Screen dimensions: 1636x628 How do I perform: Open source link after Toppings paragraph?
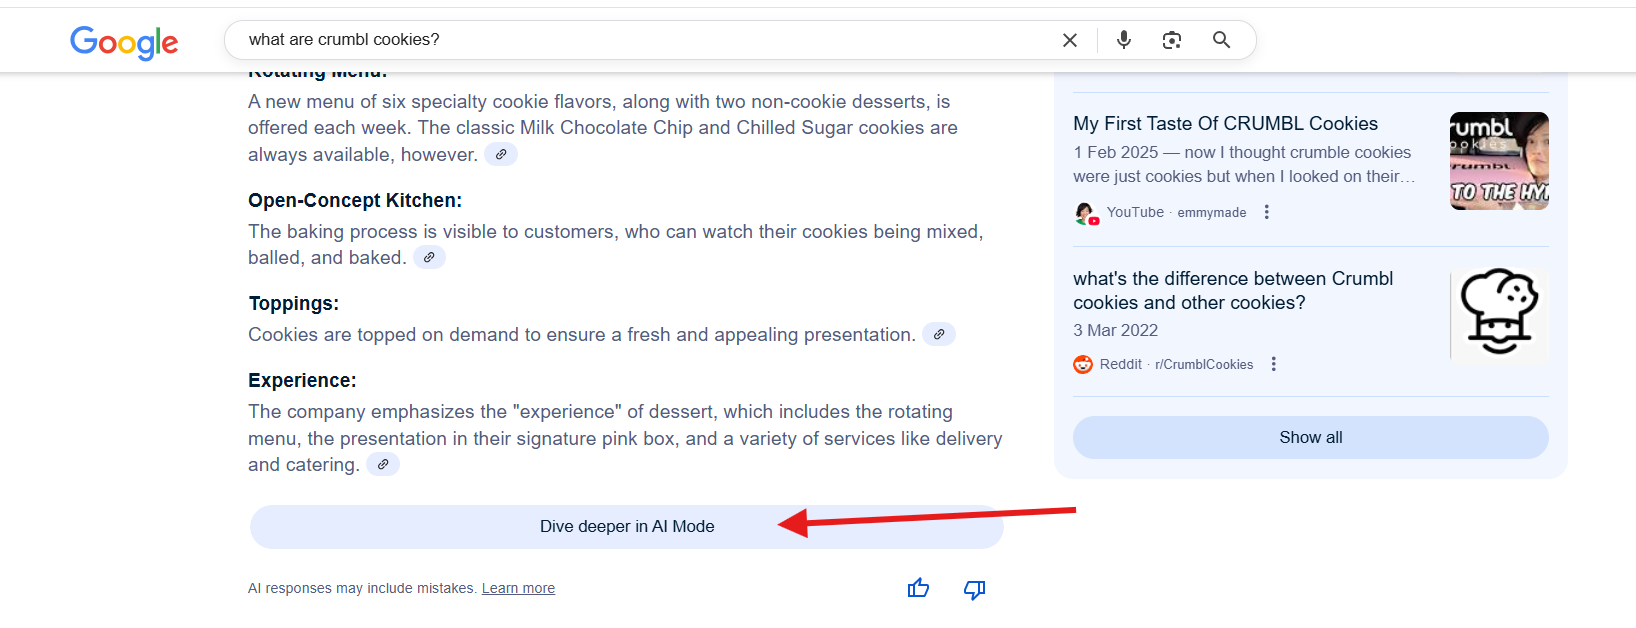coord(939,334)
